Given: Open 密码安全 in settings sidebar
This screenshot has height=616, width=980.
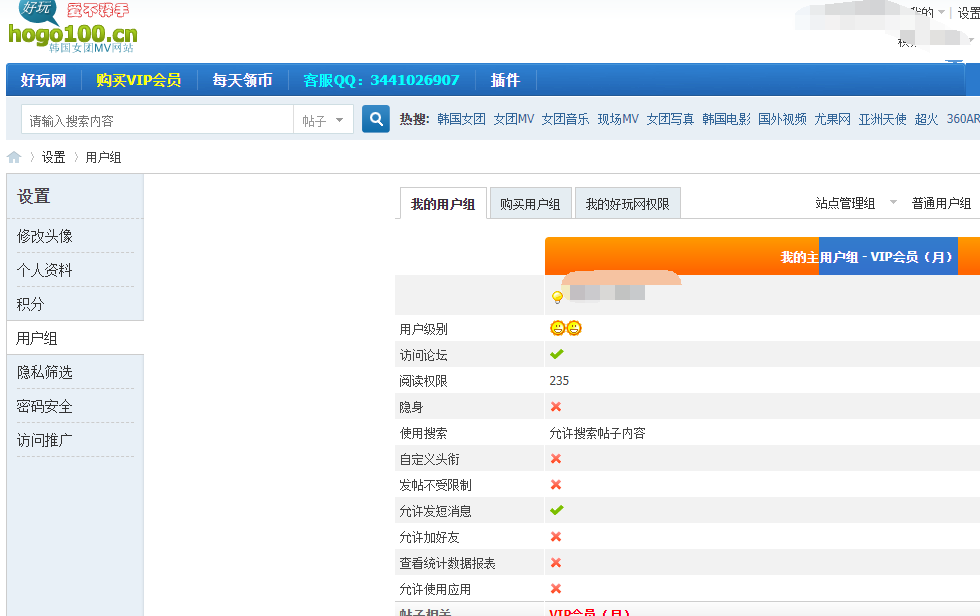Looking at the screenshot, I should coord(44,406).
